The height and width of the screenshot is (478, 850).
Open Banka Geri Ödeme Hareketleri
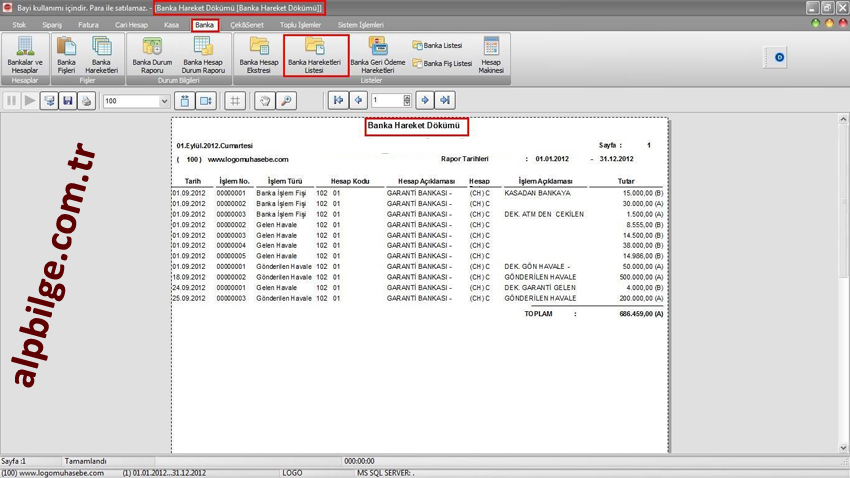tap(377, 55)
